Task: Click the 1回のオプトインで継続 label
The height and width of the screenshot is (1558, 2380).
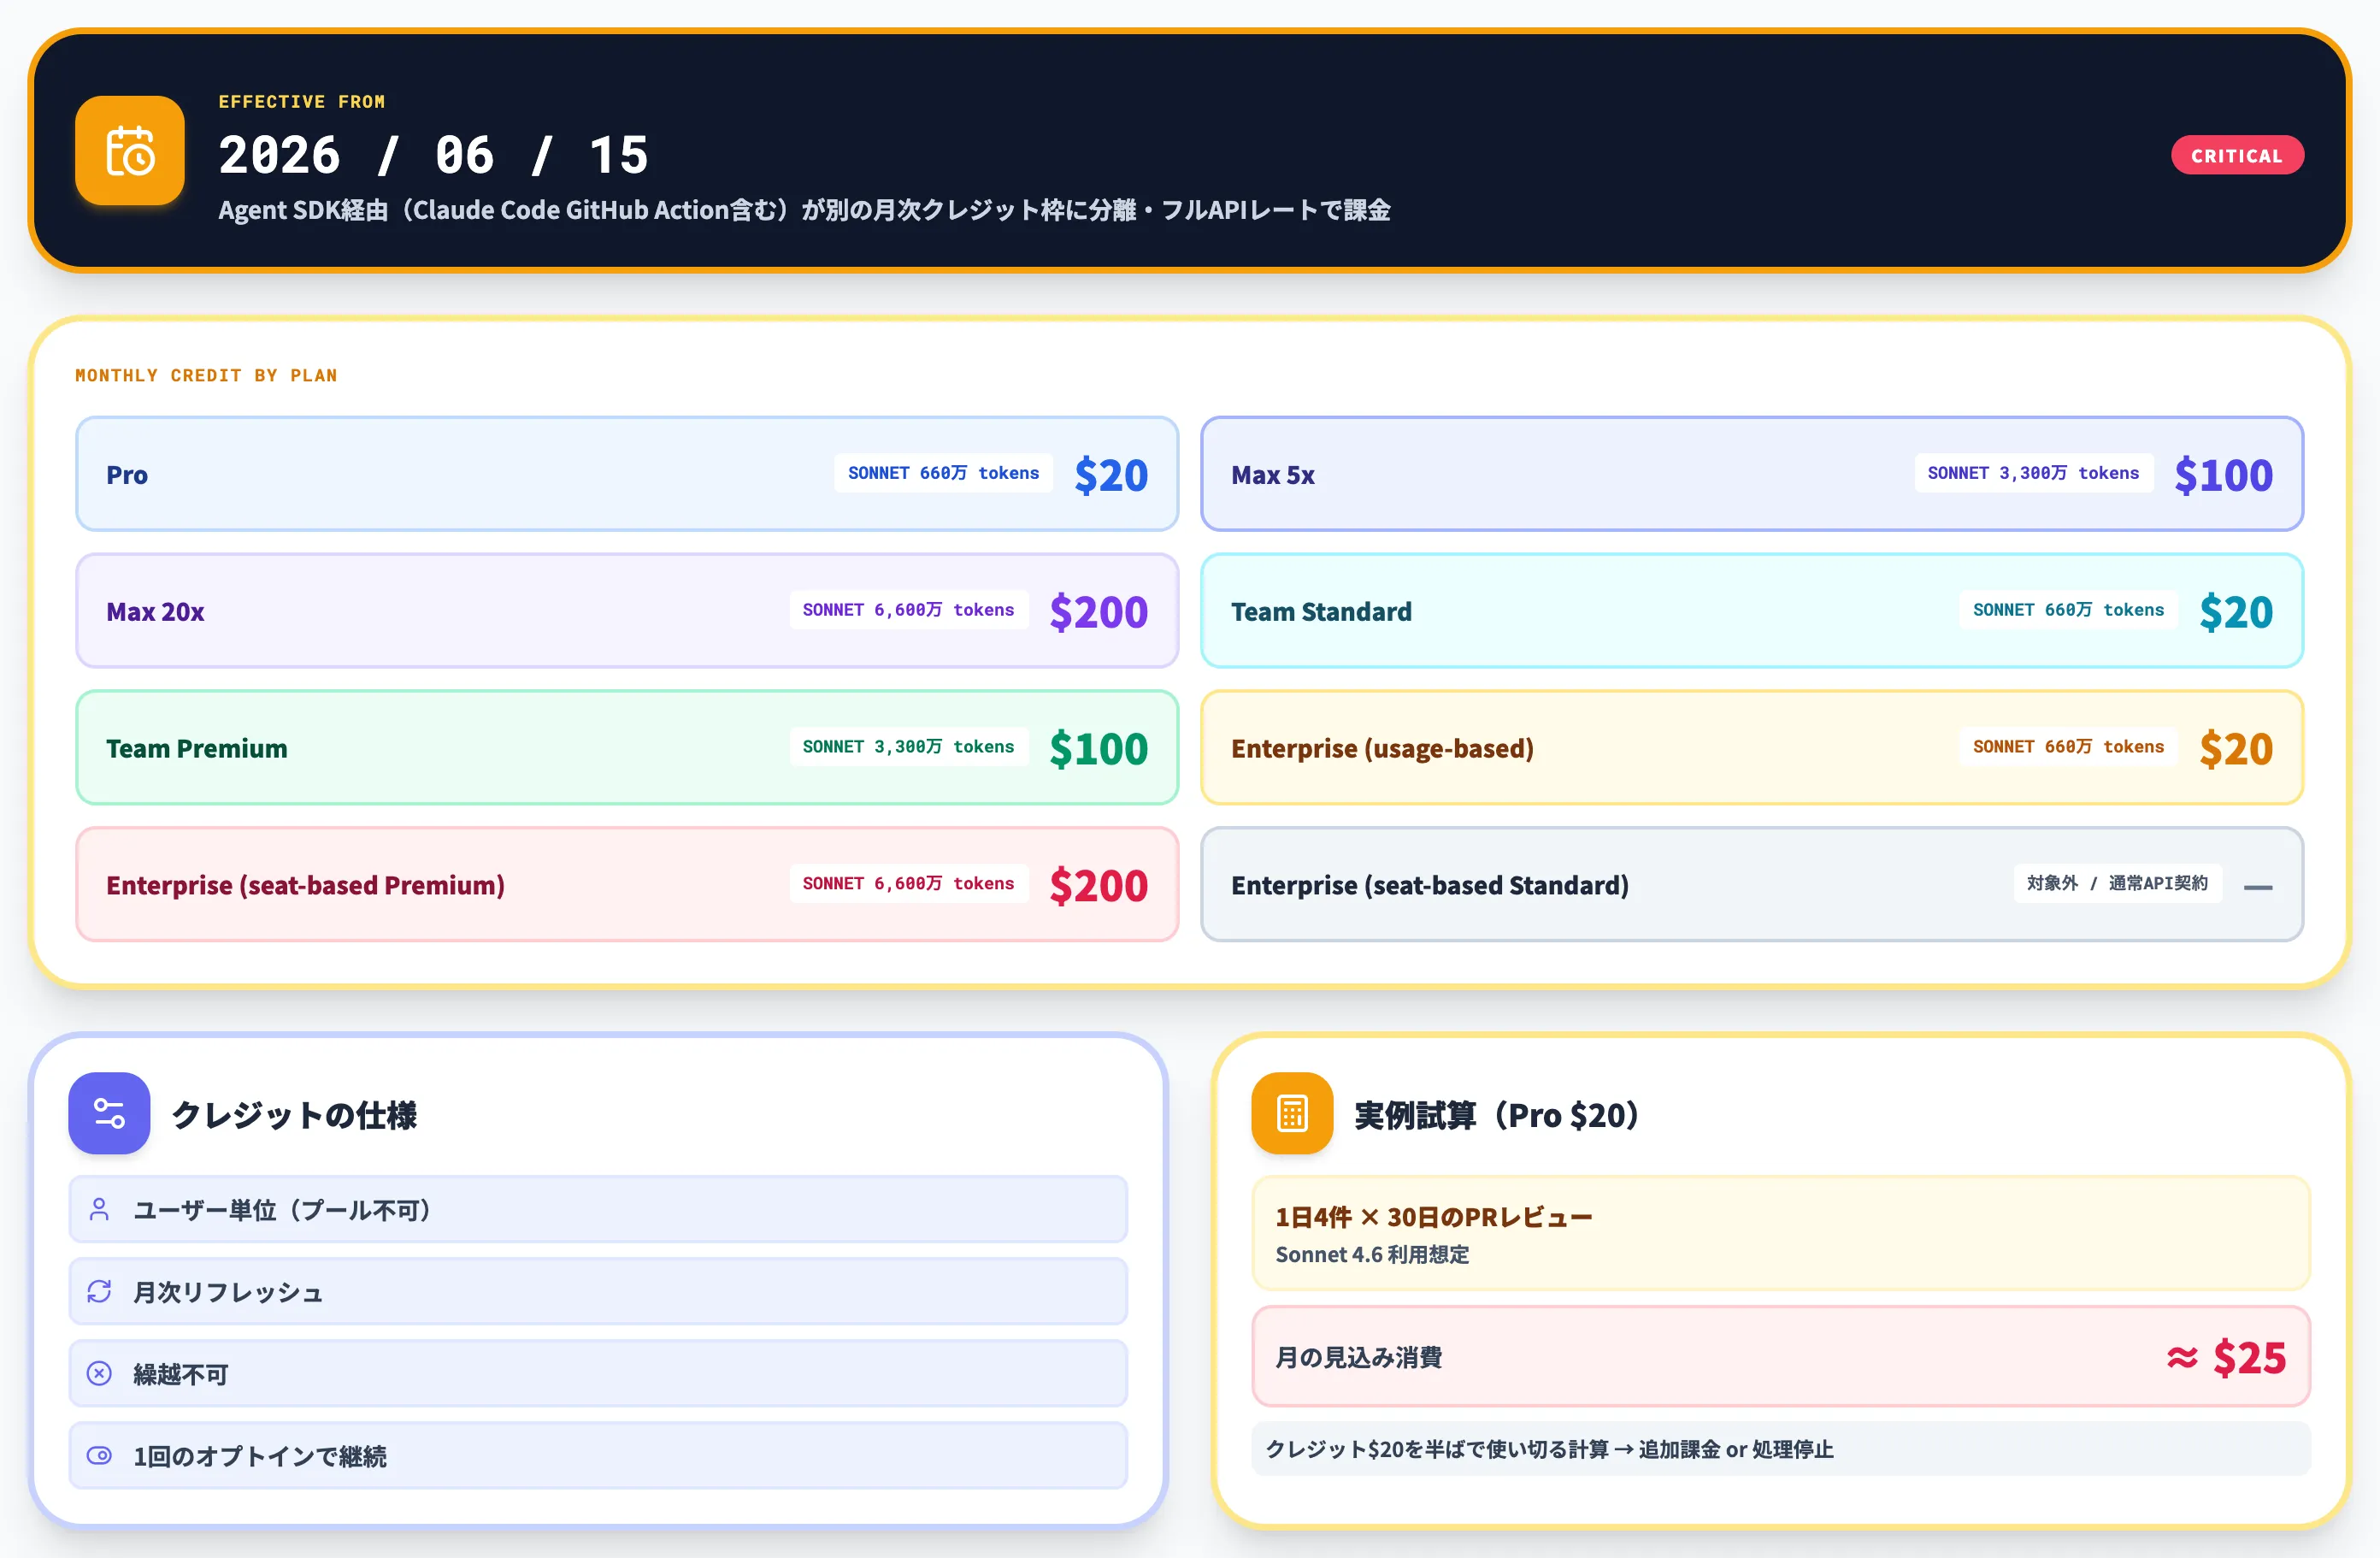Action: click(260, 1456)
